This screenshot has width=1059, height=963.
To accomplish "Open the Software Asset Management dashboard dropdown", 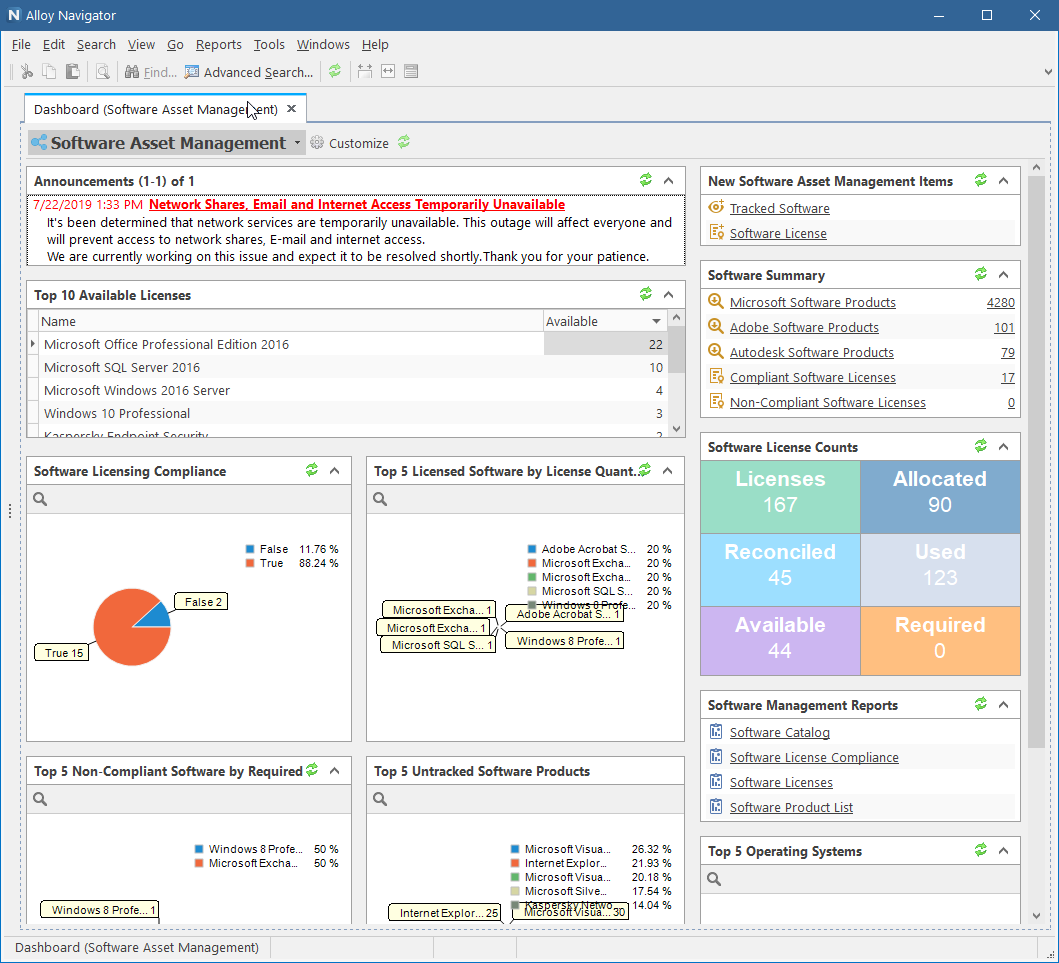I will coord(298,142).
